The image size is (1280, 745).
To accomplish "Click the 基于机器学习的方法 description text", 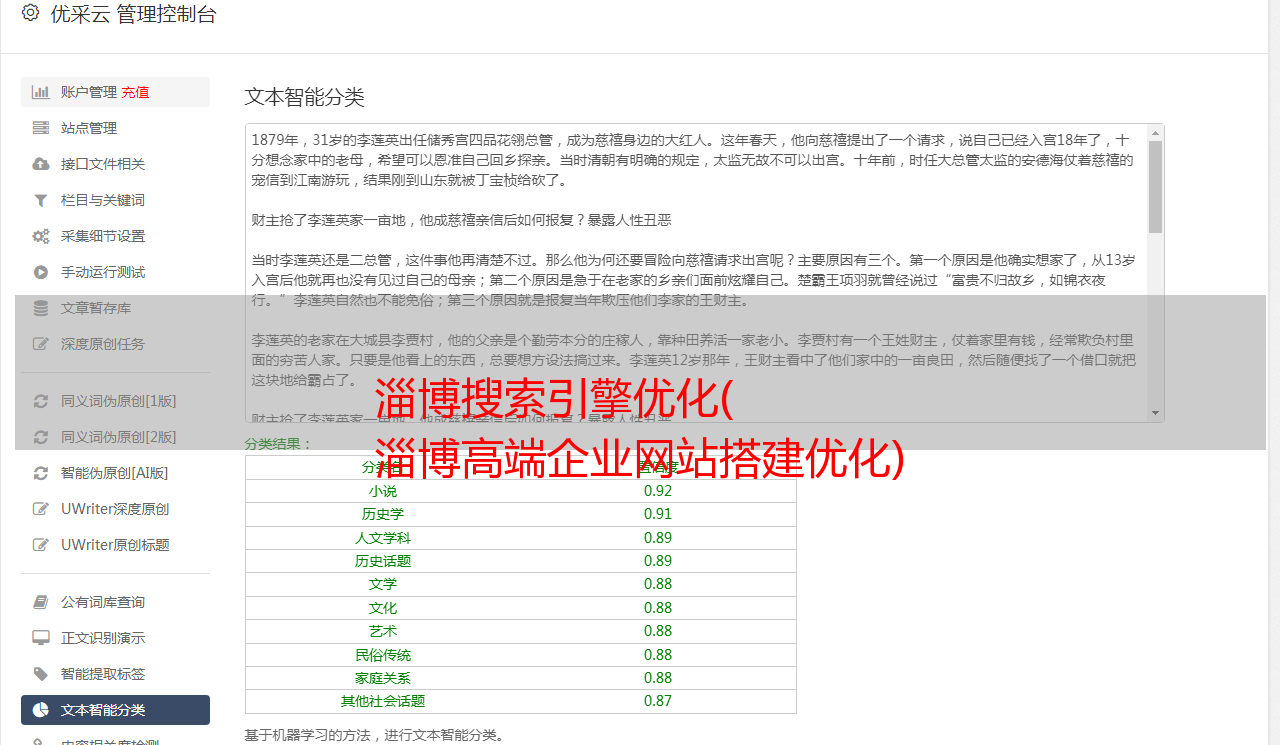I will coord(375,735).
